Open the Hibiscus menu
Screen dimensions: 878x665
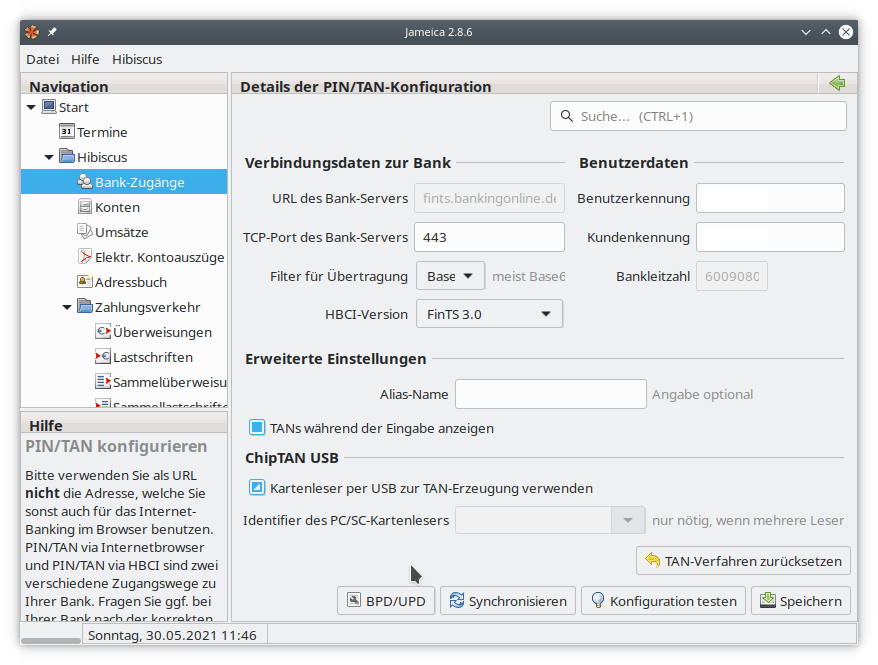137,59
